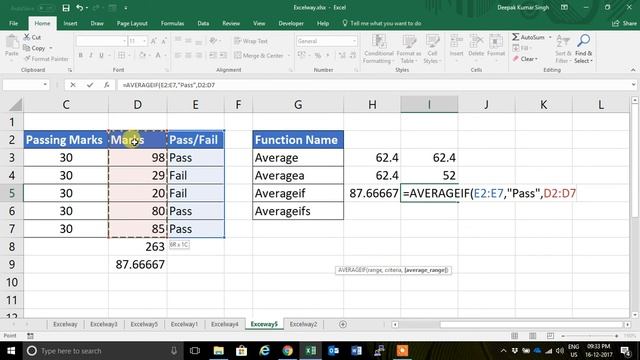640x360 pixels.
Task: Add a new sheet with plus icon
Action: (x=343, y=324)
